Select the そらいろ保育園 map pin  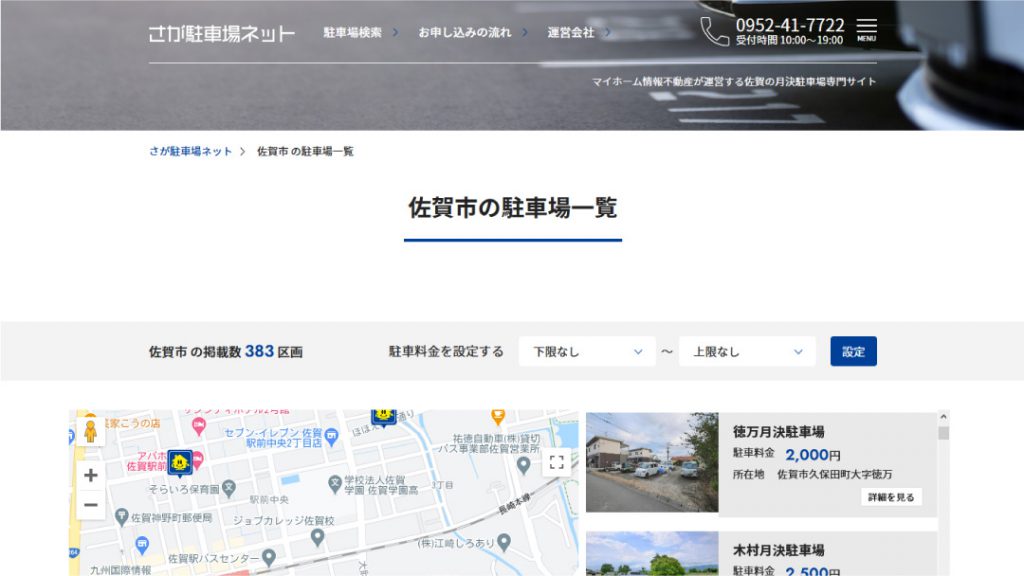coord(229,488)
